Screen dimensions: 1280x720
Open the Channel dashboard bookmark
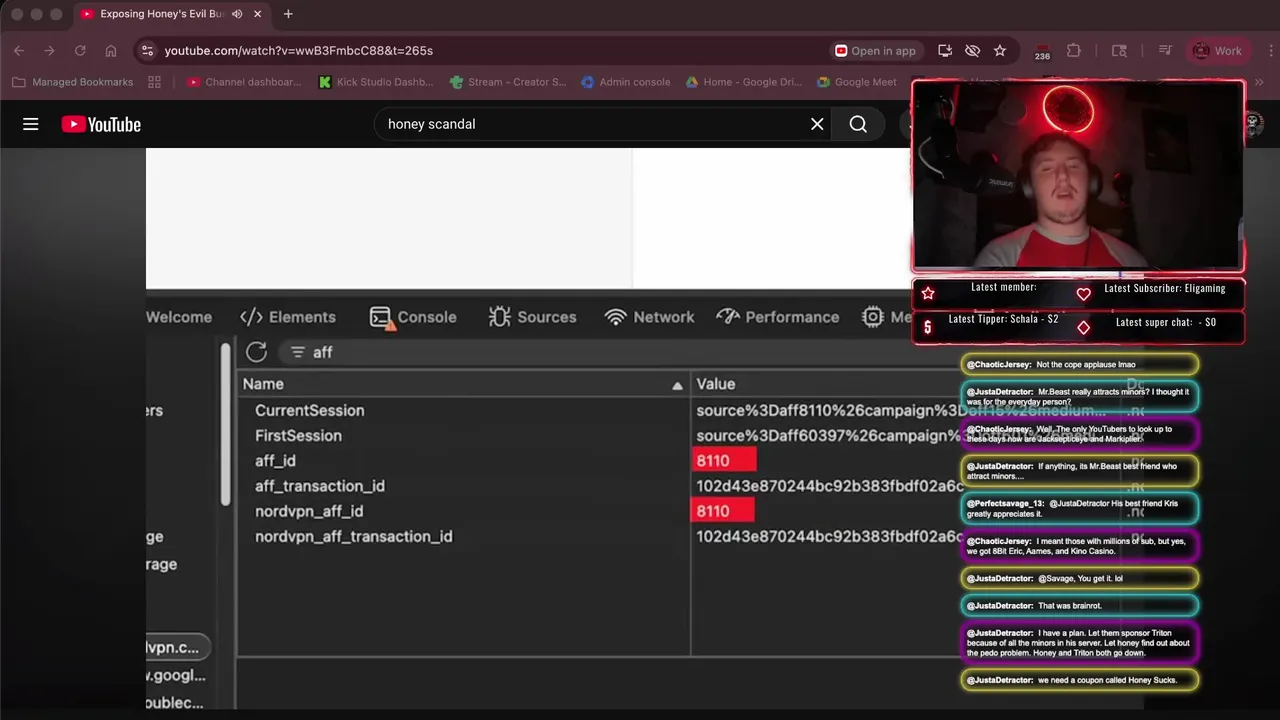pos(244,82)
